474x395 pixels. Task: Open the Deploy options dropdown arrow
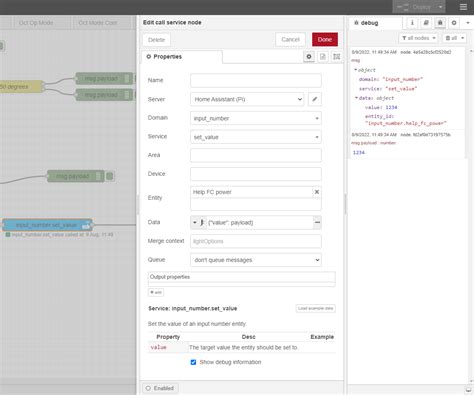pyautogui.click(x=441, y=7)
